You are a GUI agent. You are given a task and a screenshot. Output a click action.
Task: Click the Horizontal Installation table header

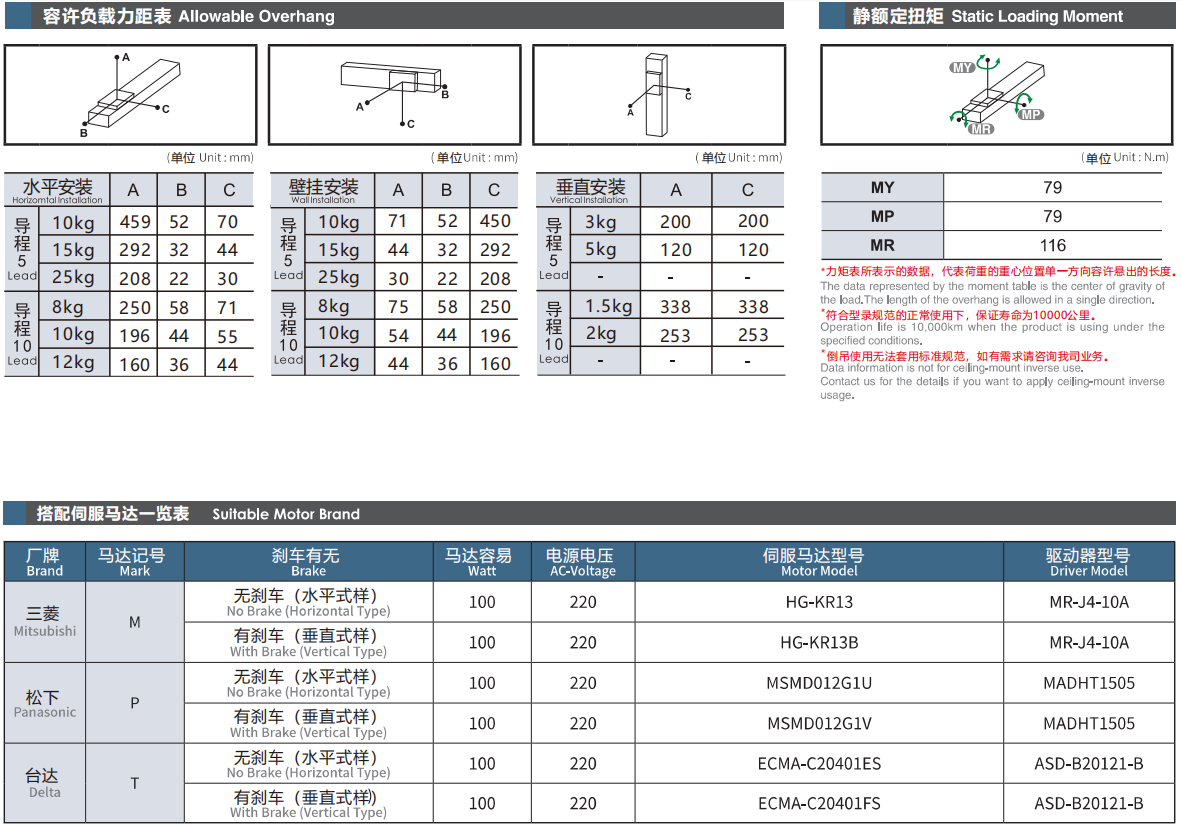[x=57, y=190]
